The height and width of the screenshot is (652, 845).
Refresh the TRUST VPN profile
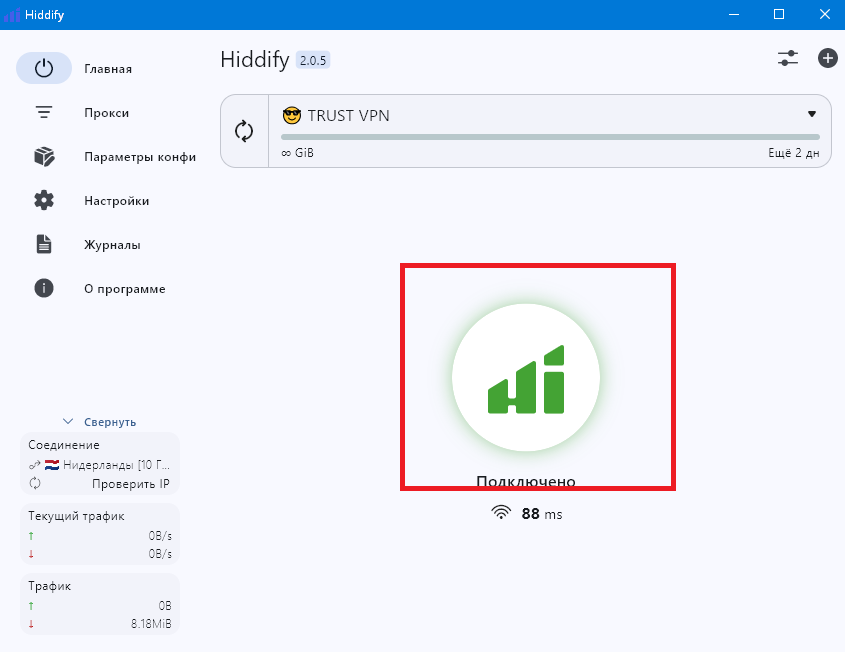(244, 131)
